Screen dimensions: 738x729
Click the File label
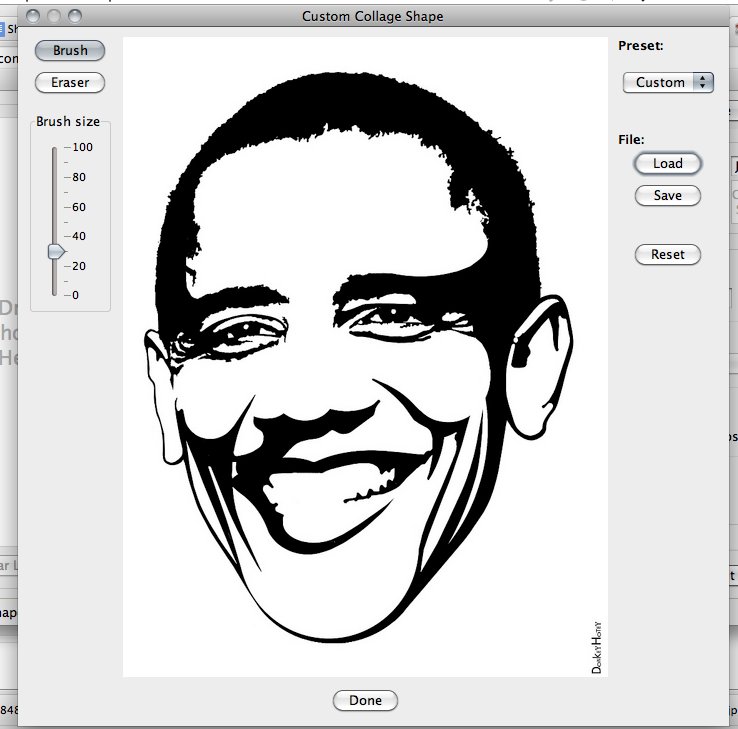point(631,140)
